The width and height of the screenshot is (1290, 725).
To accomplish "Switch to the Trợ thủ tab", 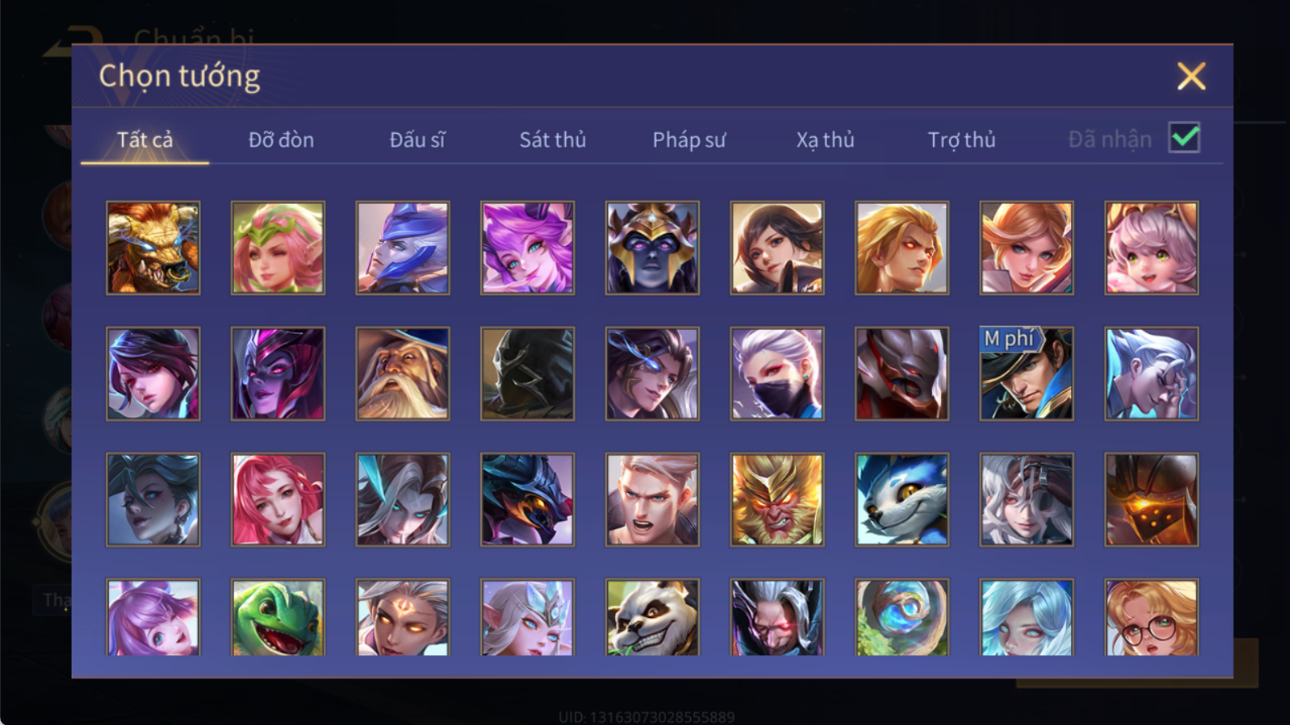I will pos(962,140).
